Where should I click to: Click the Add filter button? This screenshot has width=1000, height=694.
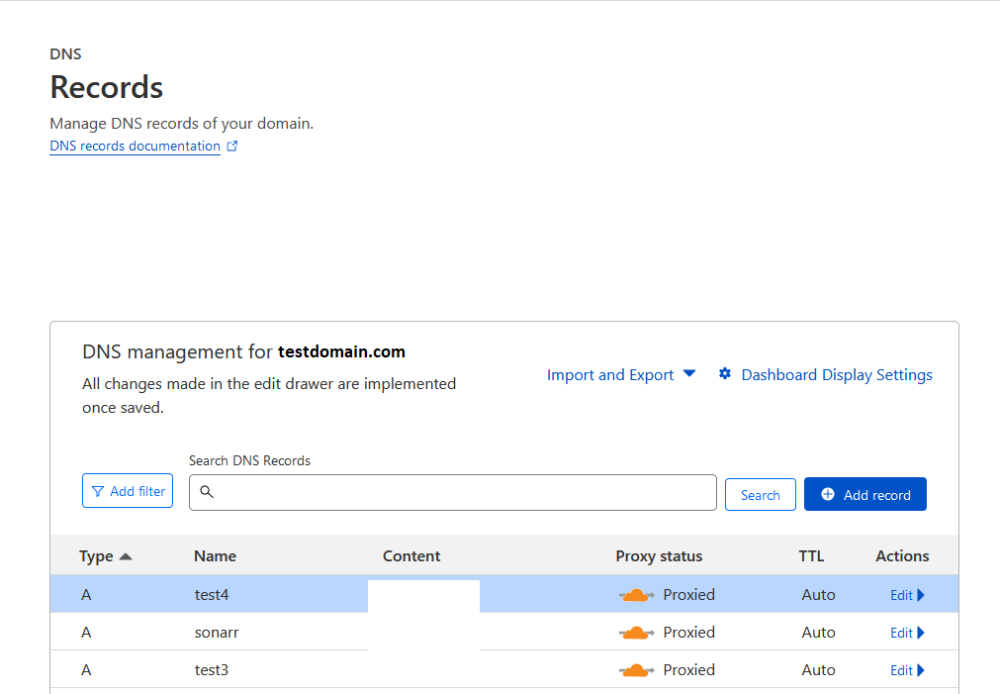coord(128,491)
